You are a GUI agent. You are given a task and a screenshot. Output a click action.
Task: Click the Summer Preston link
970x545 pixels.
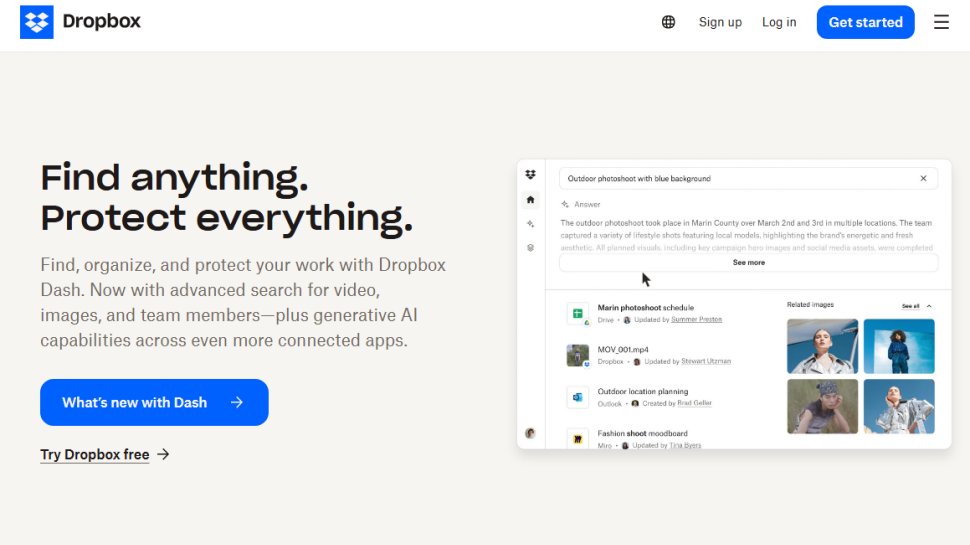tap(696, 320)
